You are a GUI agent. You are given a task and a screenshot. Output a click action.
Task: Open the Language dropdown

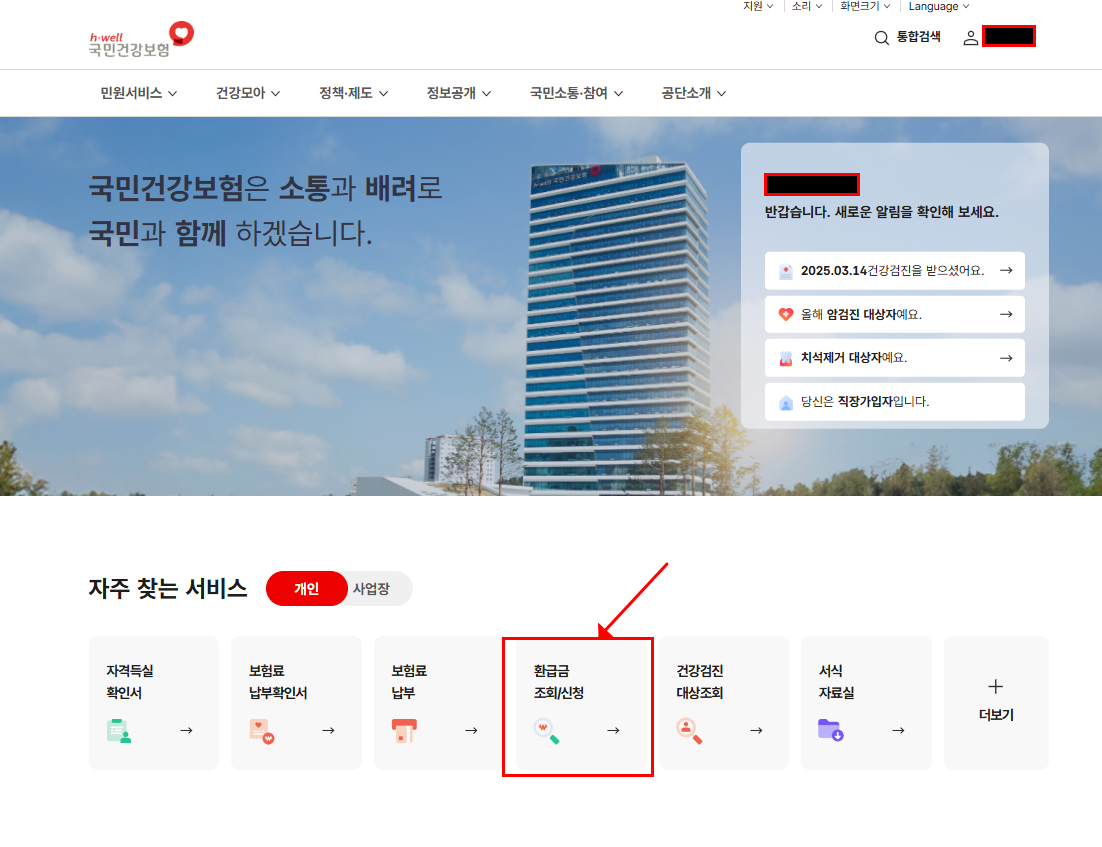pos(937,6)
